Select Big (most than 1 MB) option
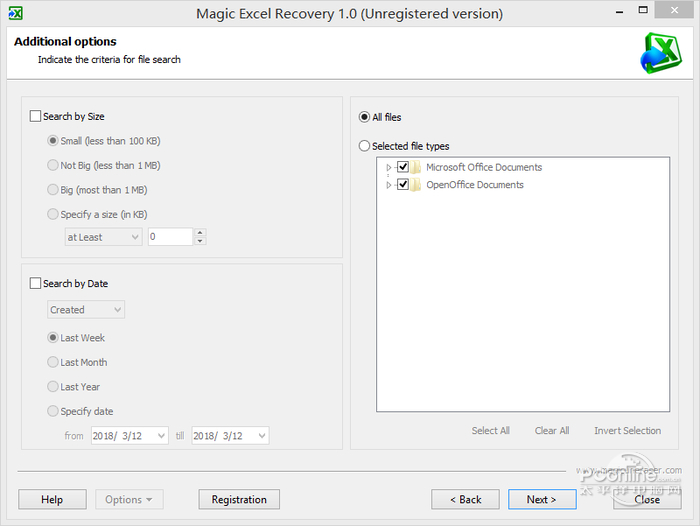This screenshot has width=700, height=526. [x=53, y=190]
